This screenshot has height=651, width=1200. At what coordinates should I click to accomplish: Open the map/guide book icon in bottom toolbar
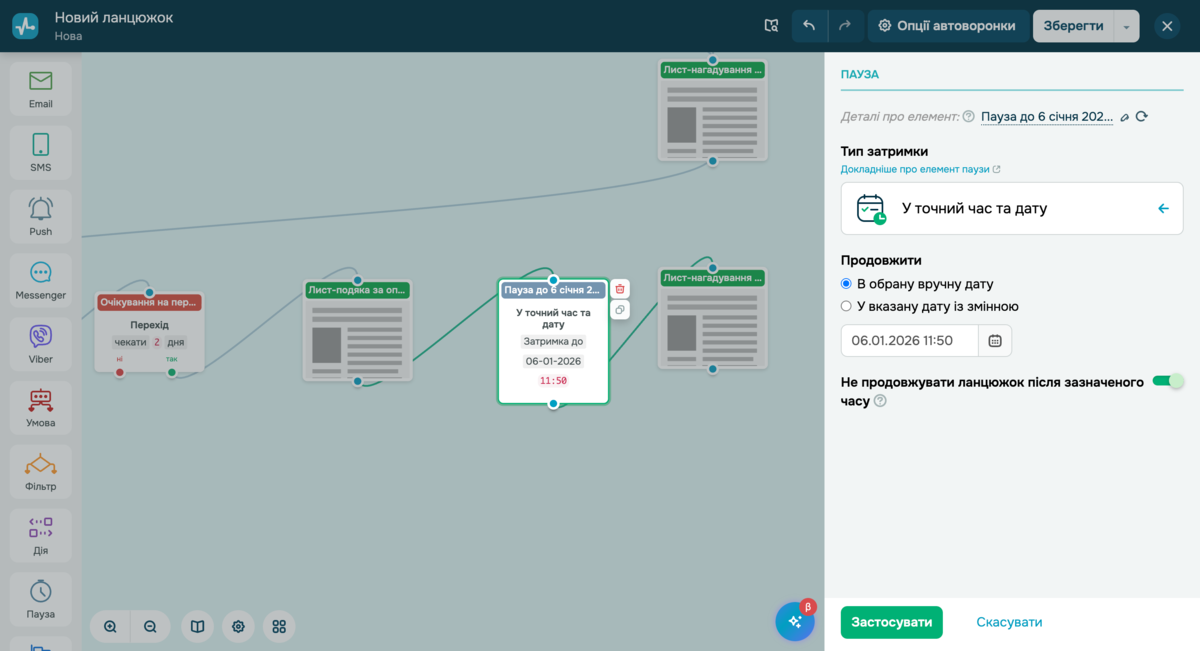tap(198, 627)
